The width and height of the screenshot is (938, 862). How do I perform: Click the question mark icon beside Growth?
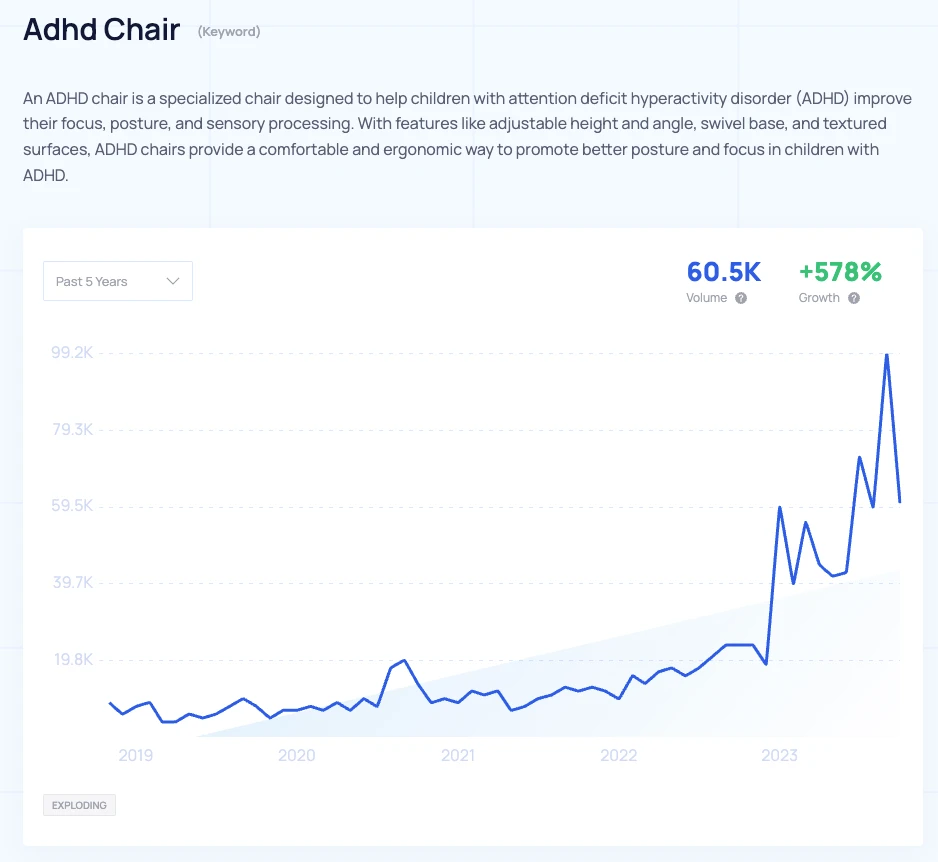[x=854, y=298]
